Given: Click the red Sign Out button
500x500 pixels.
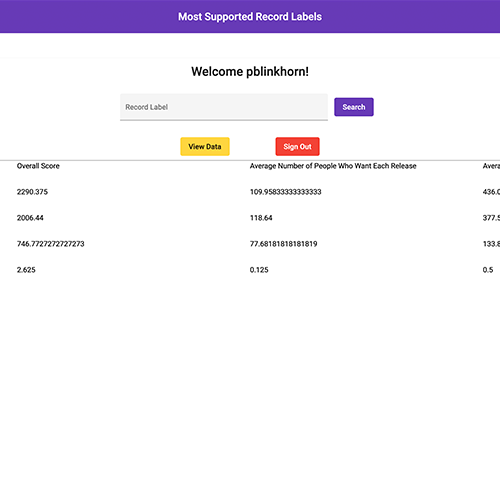Looking at the screenshot, I should (x=297, y=146).
